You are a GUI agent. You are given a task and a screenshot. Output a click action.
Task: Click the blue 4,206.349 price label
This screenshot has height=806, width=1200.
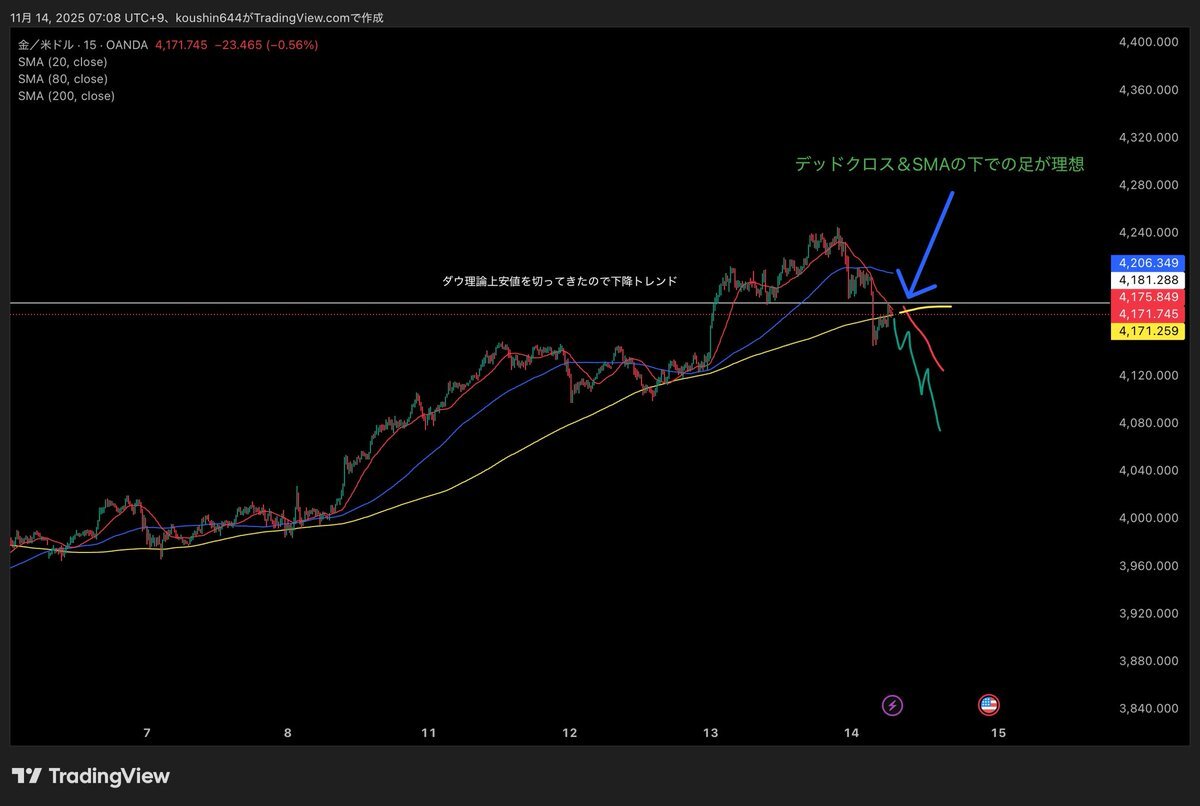(1147, 263)
